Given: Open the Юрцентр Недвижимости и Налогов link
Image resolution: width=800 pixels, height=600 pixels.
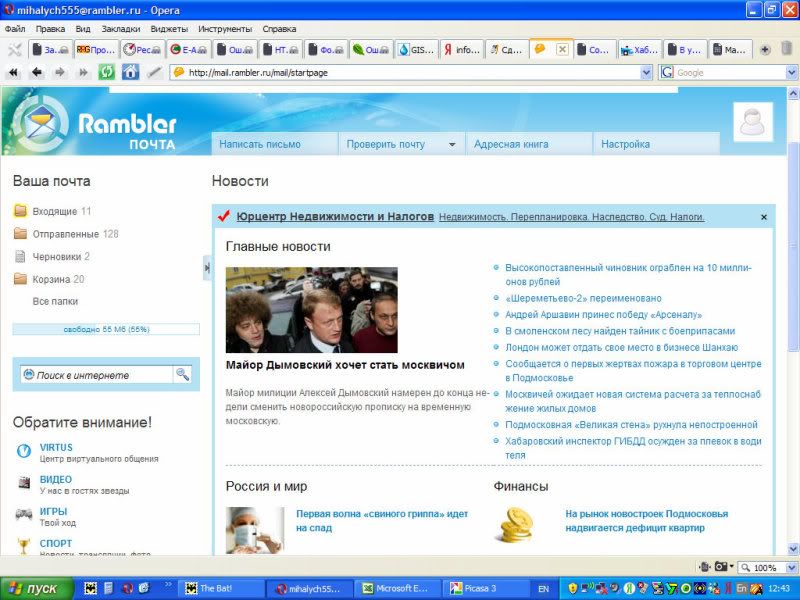Looking at the screenshot, I should pyautogui.click(x=335, y=216).
